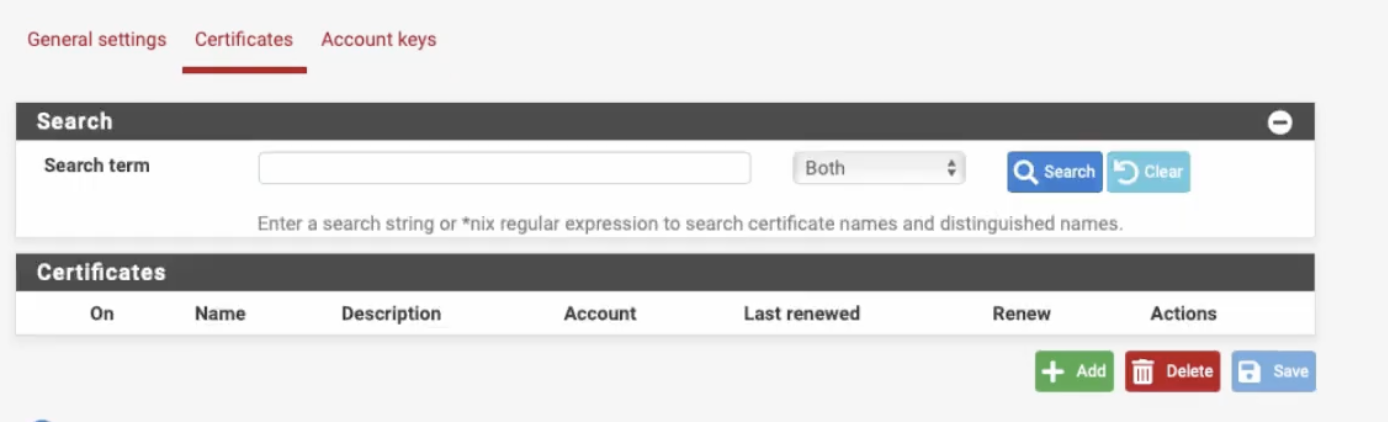This screenshot has height=422, width=1388.
Task: Click the red Delete trash button
Action: [x=1172, y=371]
